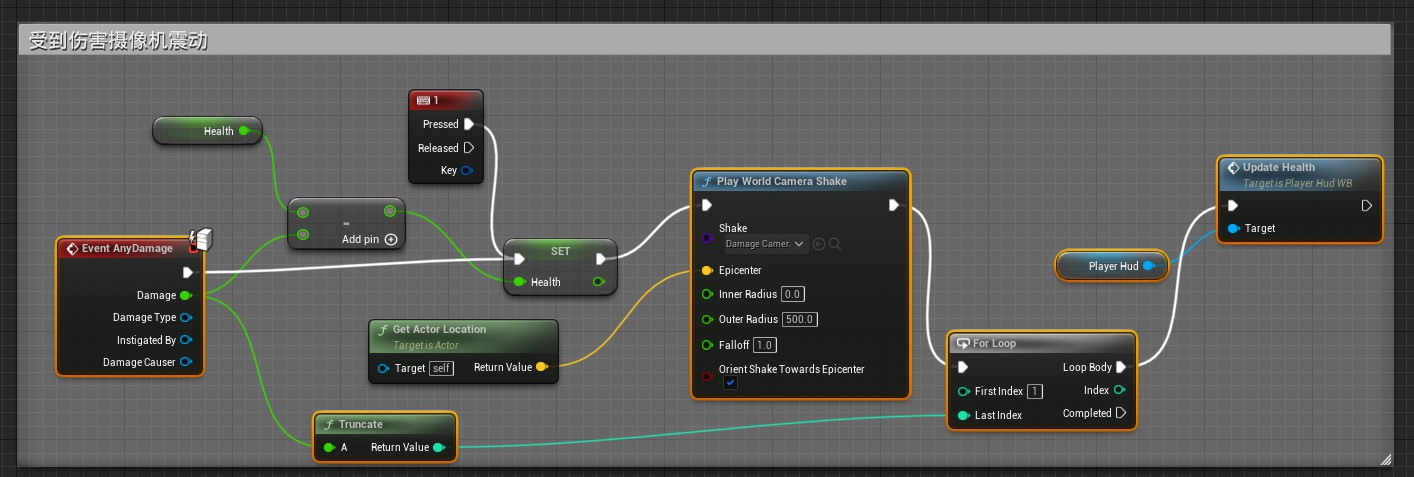
Task: Click the Damage Causer output pin
Action: (x=185, y=362)
